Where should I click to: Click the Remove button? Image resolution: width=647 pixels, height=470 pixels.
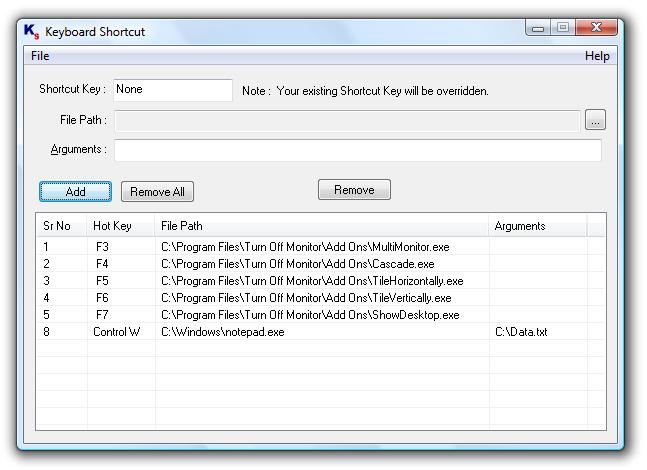tap(354, 190)
